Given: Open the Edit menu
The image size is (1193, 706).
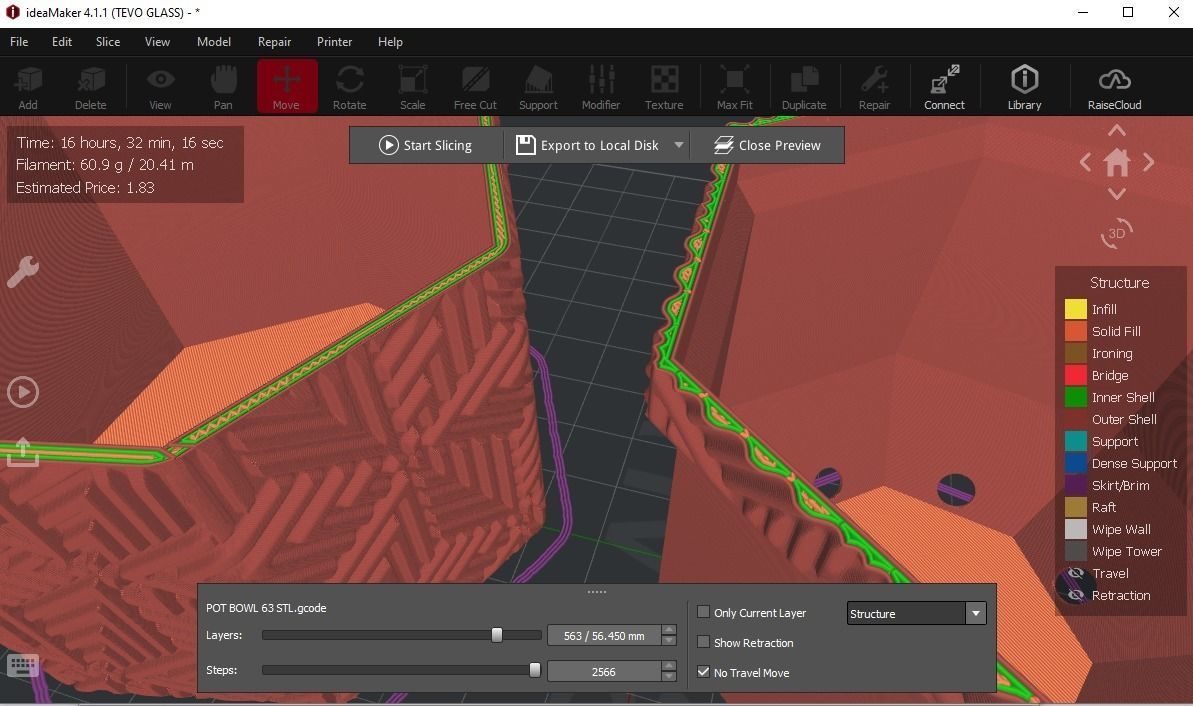Looking at the screenshot, I should [62, 42].
